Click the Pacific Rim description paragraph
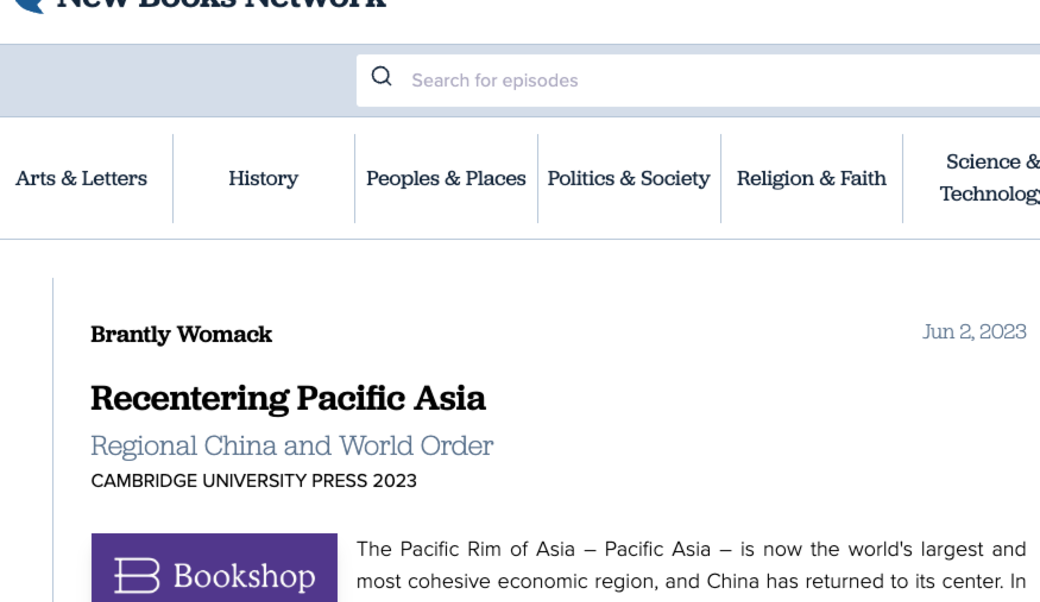The image size is (1040, 602). (x=690, y=565)
